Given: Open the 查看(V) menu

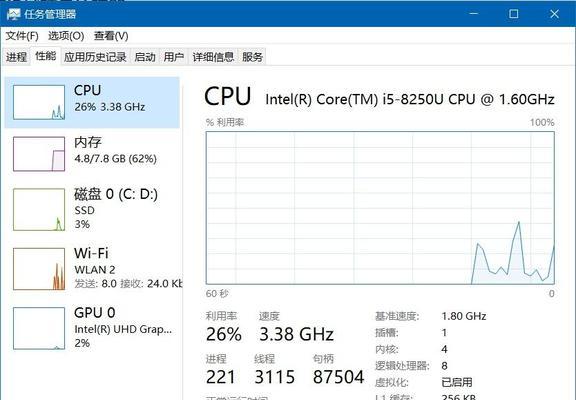Looking at the screenshot, I should [111, 36].
